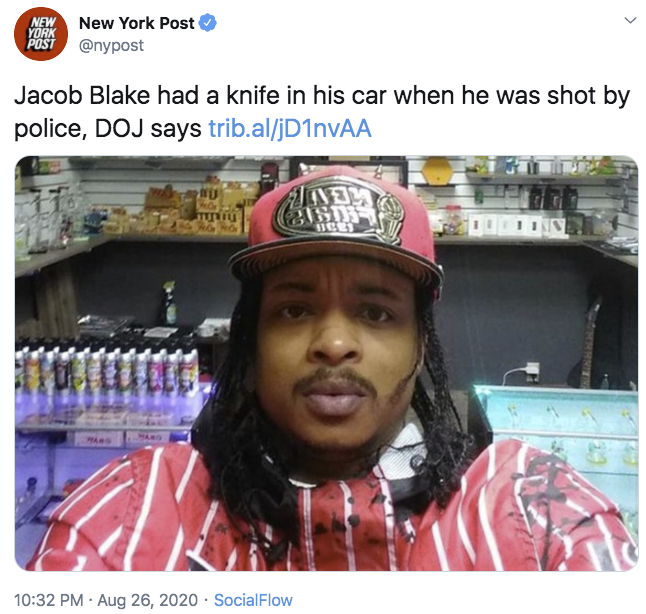Click the spray bottle on the counter

pos(169,304)
